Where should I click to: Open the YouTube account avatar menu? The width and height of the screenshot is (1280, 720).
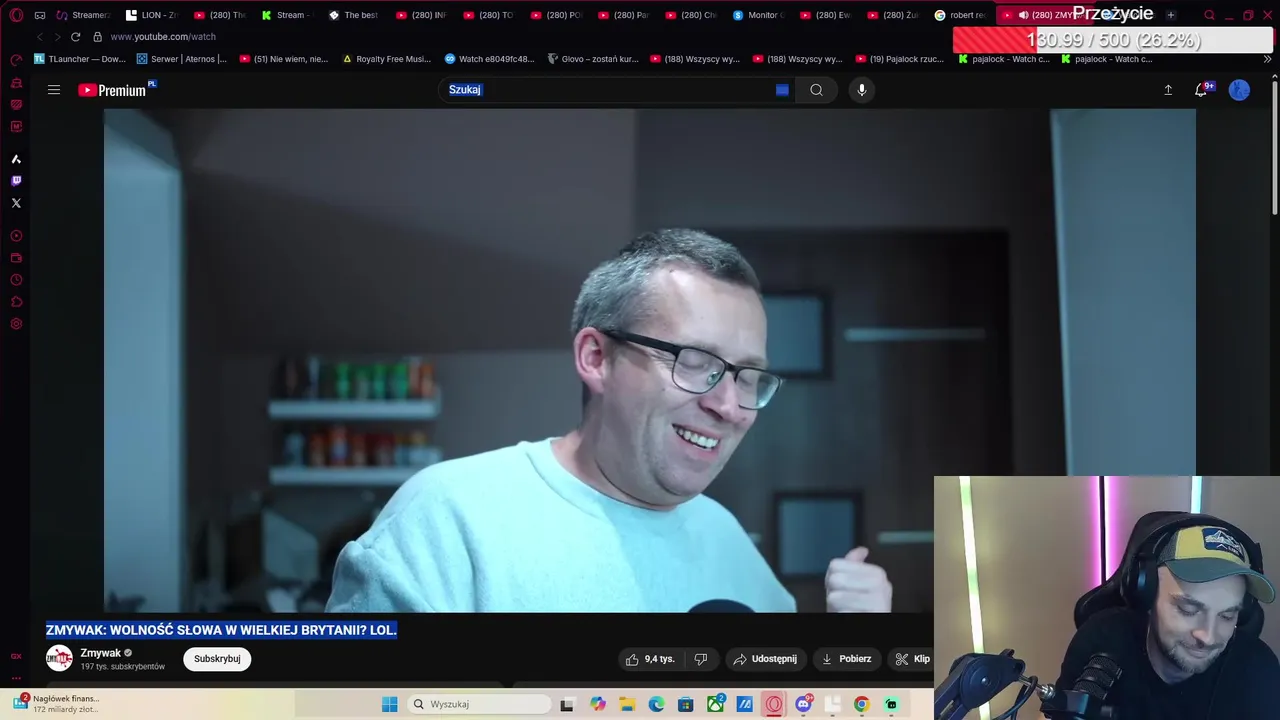click(x=1239, y=90)
